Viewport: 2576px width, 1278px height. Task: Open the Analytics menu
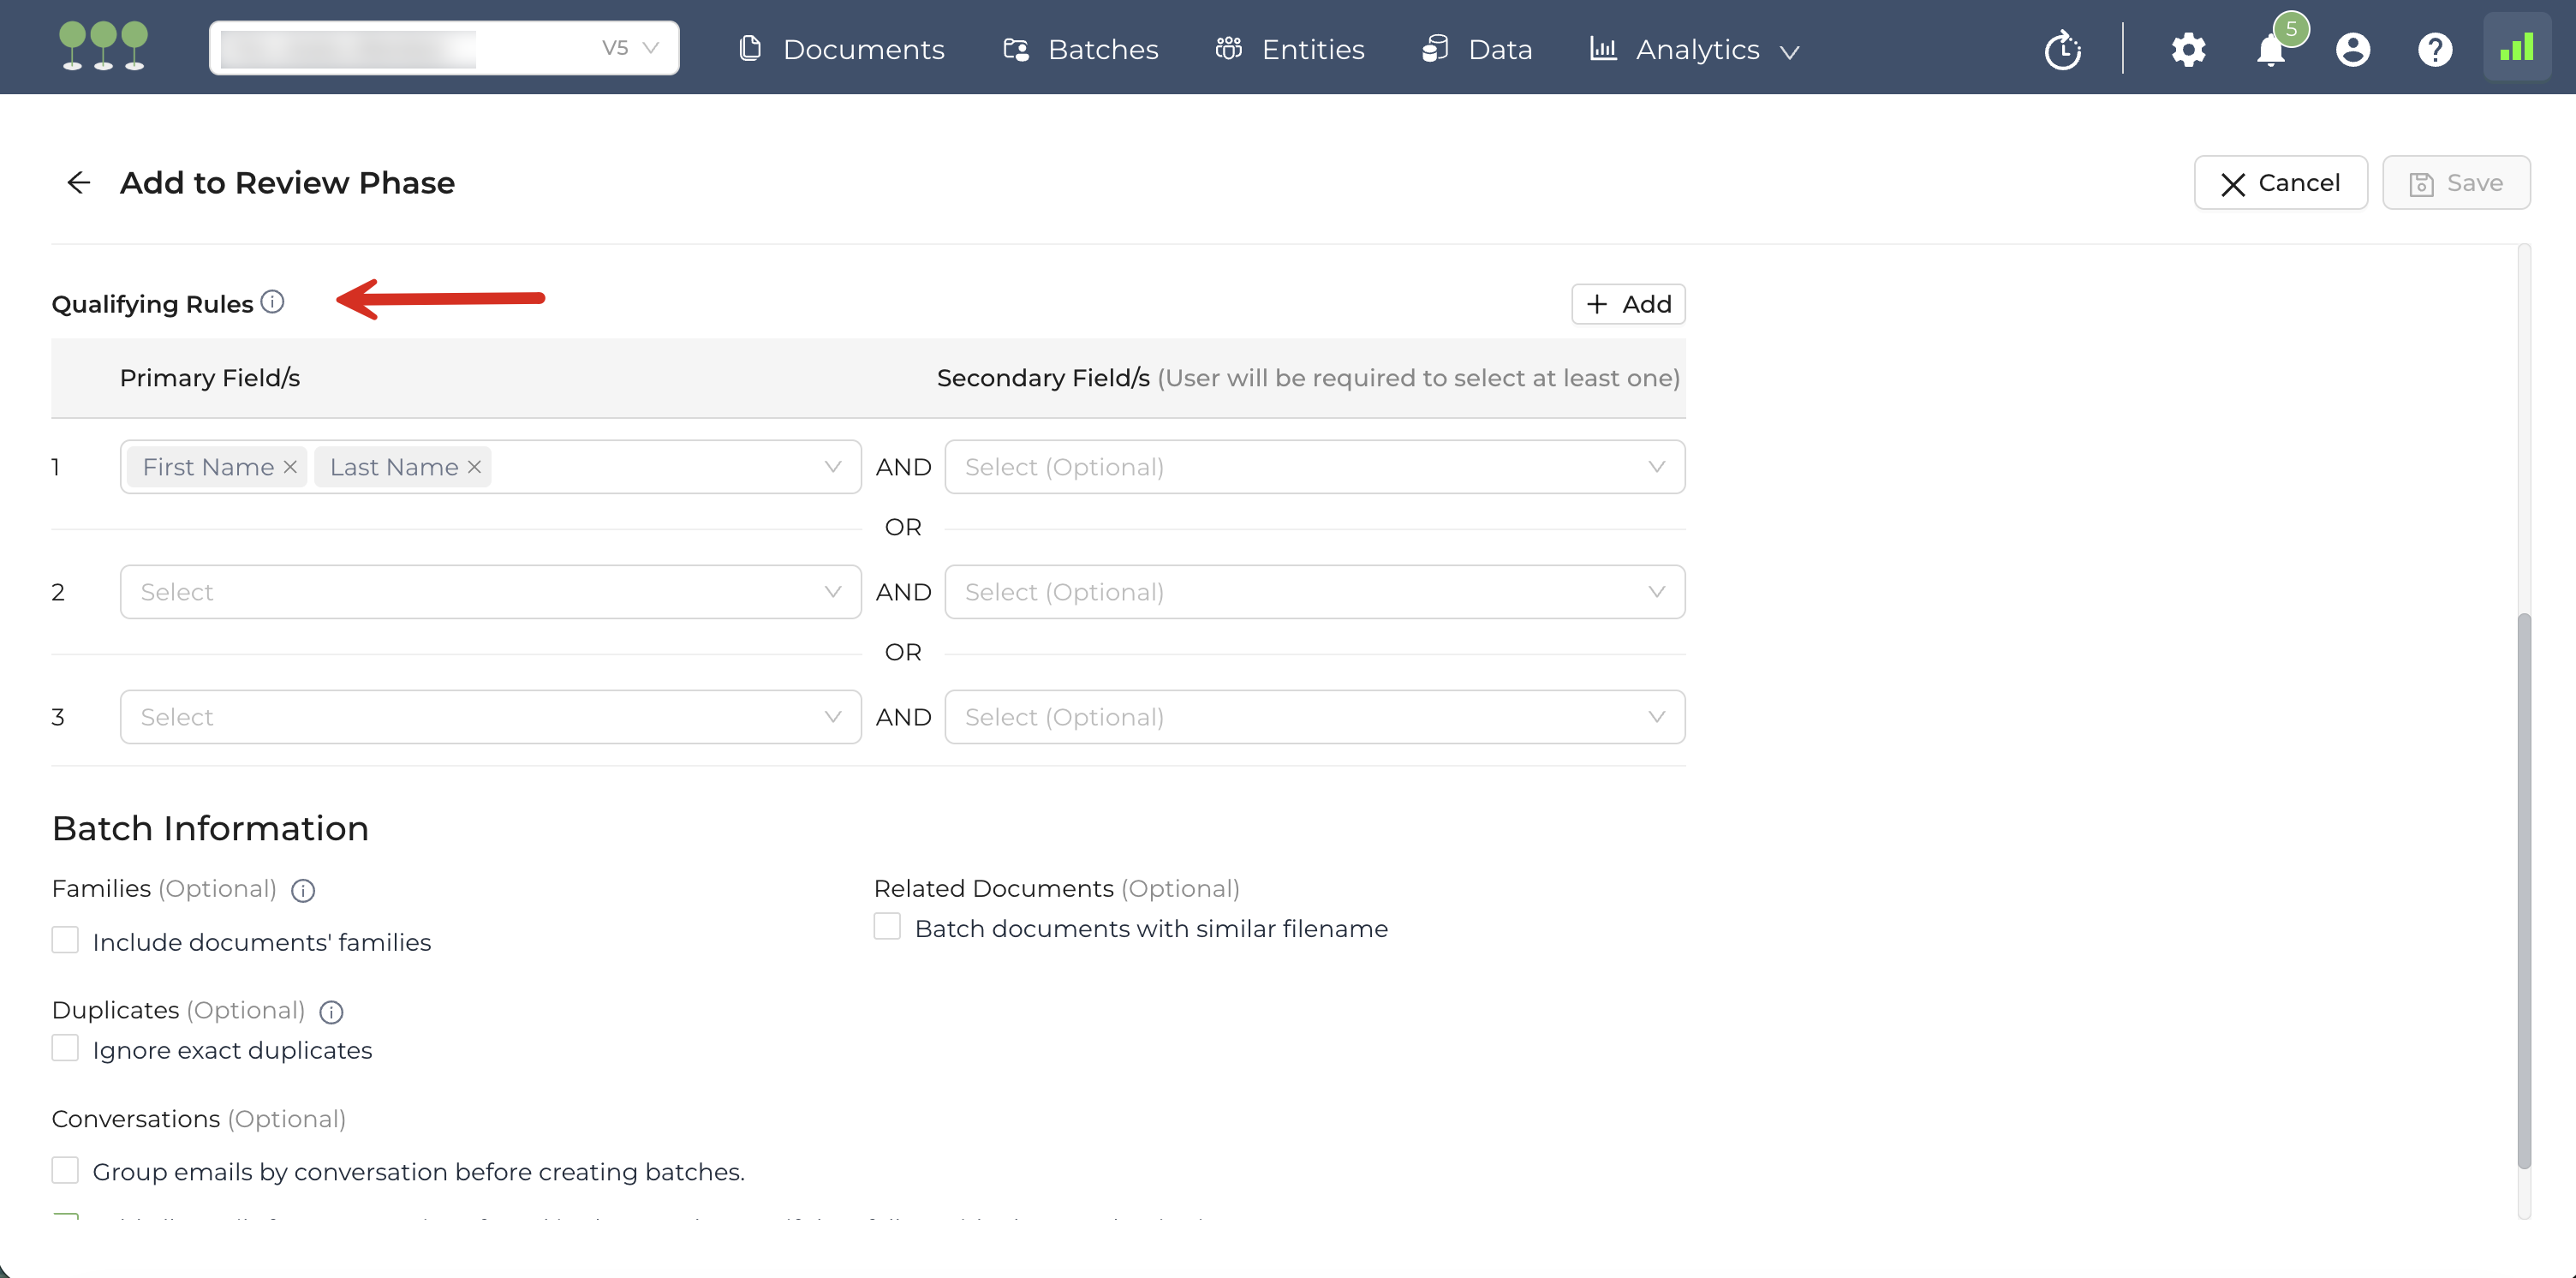coord(1696,49)
